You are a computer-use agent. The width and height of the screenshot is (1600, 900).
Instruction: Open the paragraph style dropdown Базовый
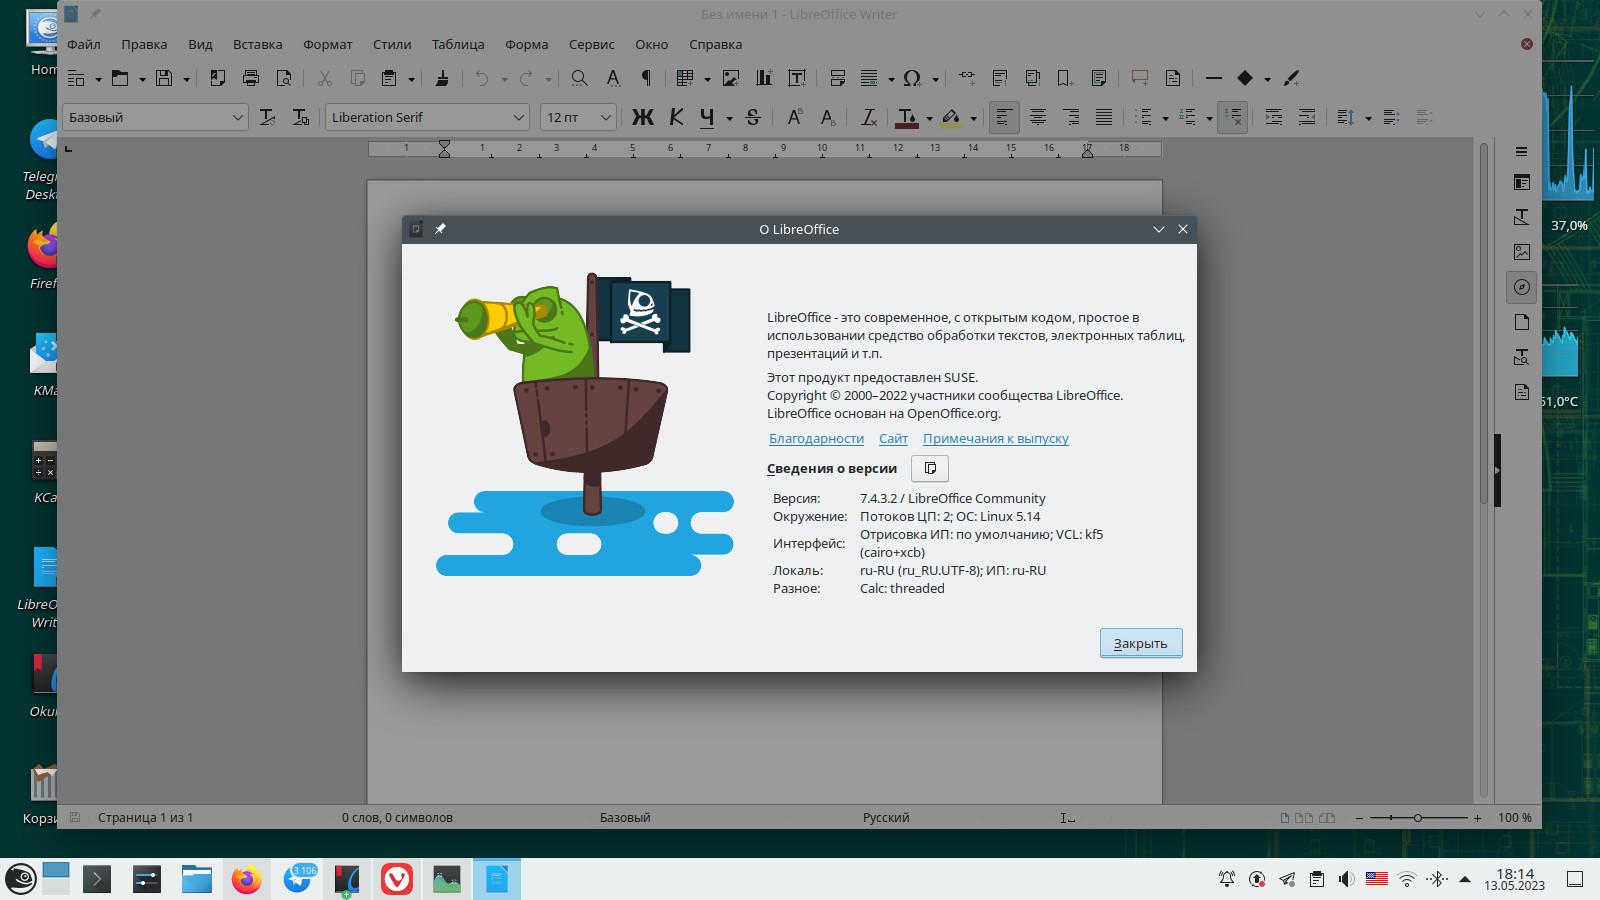[237, 117]
